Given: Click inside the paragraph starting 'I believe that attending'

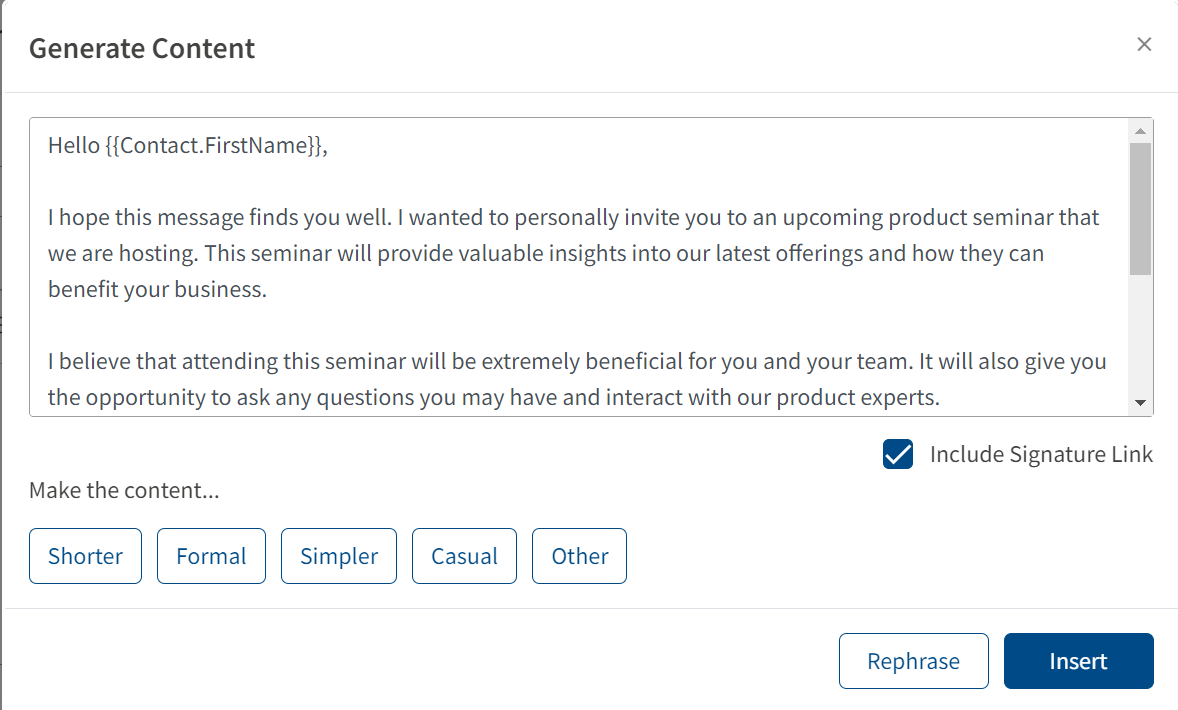Looking at the screenshot, I should (x=577, y=379).
